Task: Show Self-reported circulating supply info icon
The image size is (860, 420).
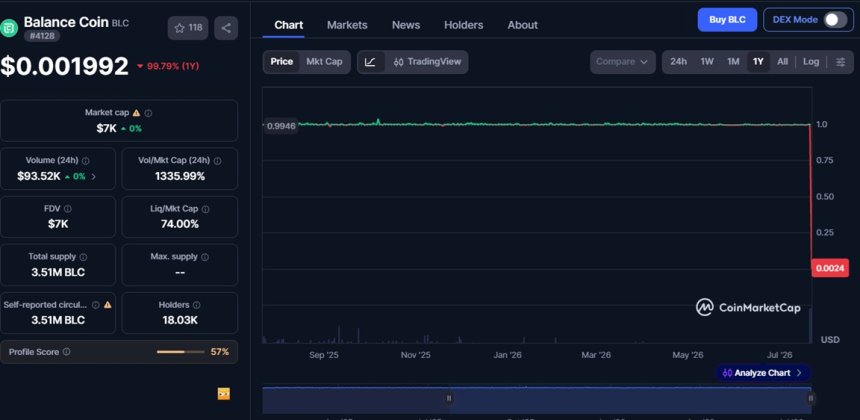Action: click(96, 305)
